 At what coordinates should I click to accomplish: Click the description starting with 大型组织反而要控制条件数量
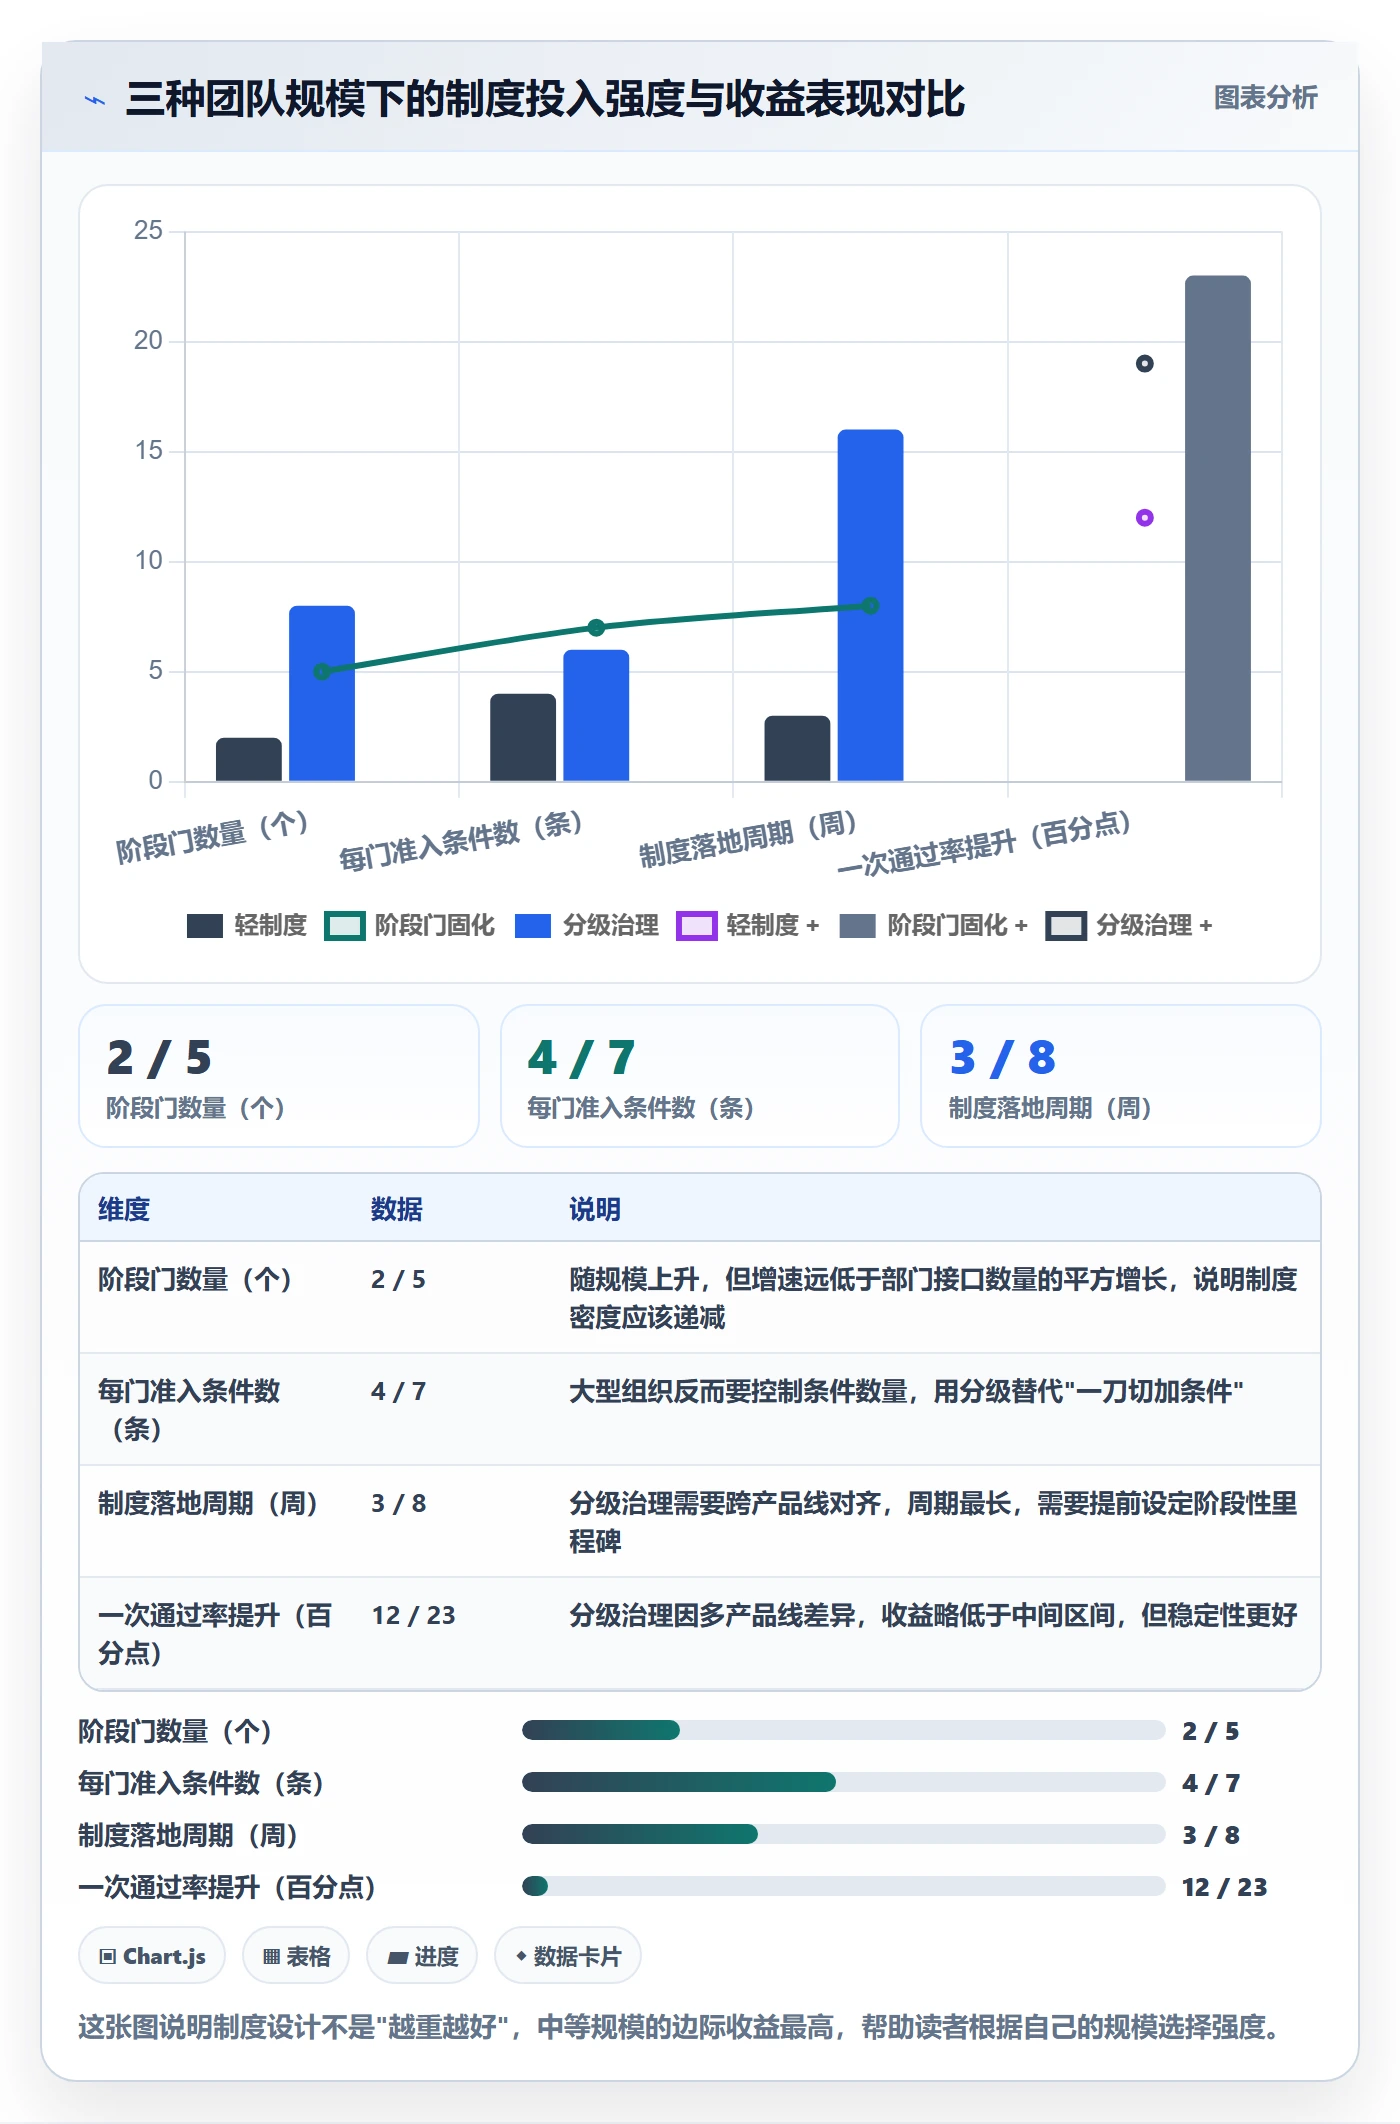[906, 1391]
